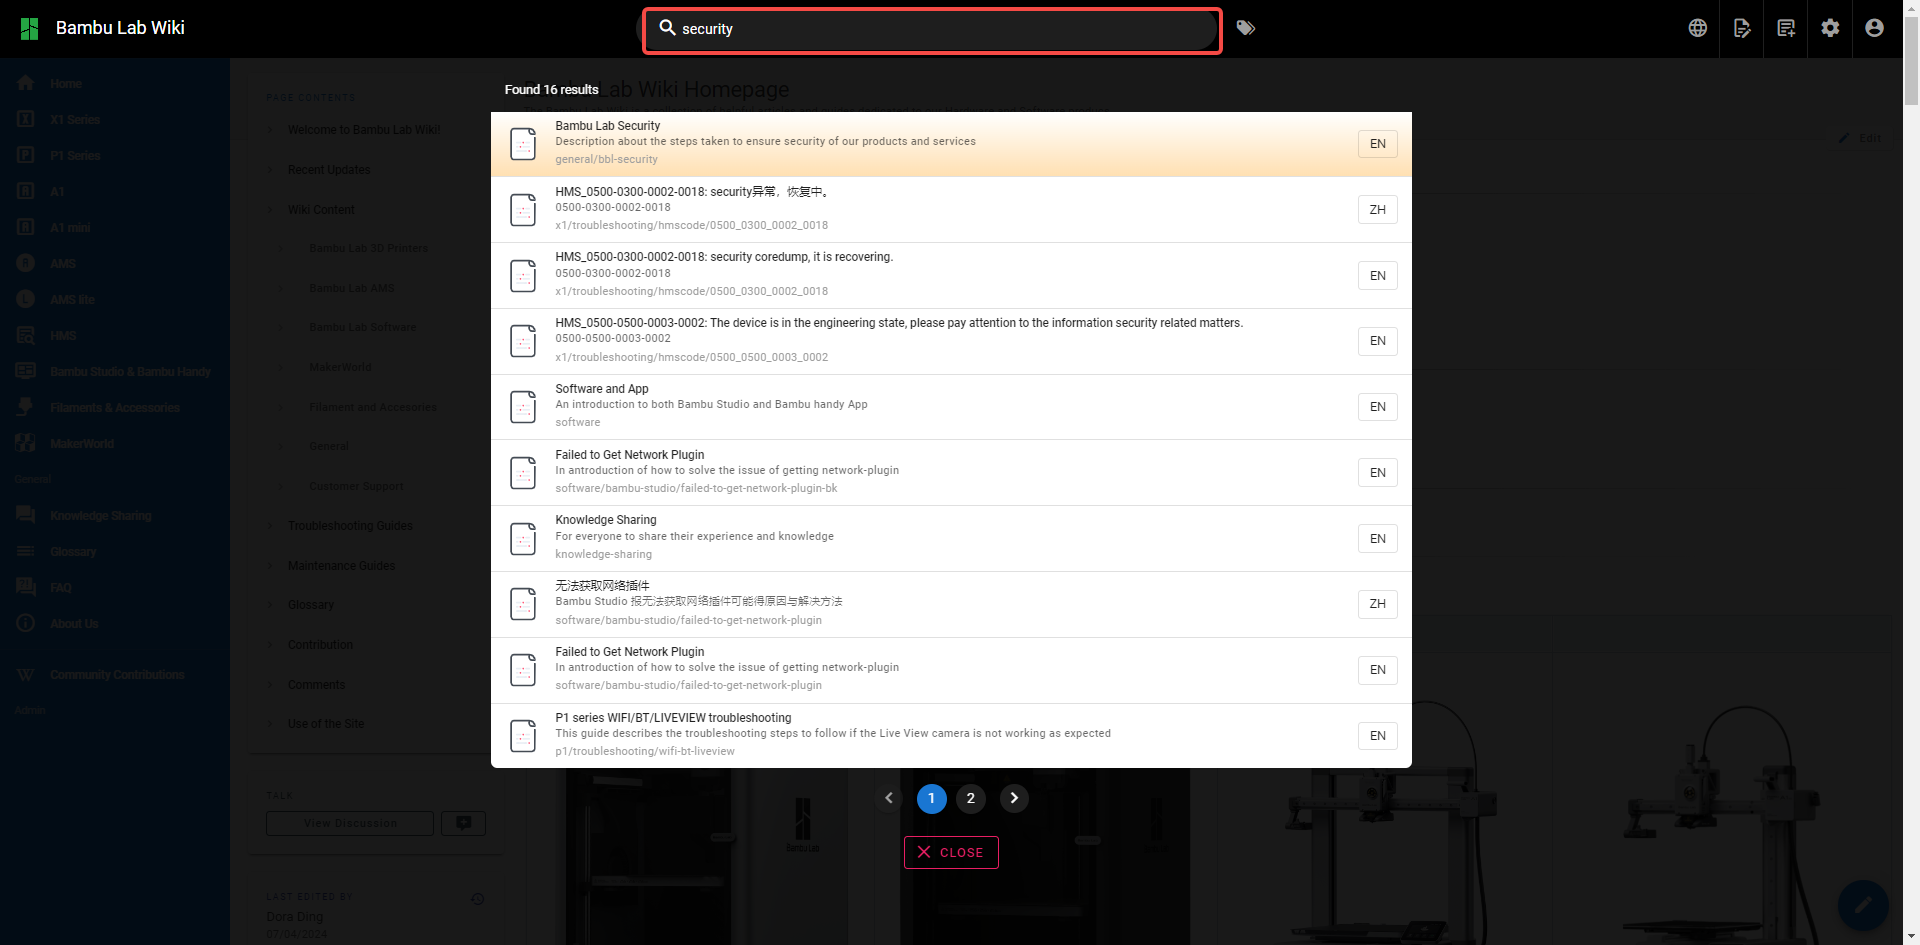The height and width of the screenshot is (945, 1920).
Task: Jump to Maintenance Guides in page contents
Action: (x=341, y=566)
